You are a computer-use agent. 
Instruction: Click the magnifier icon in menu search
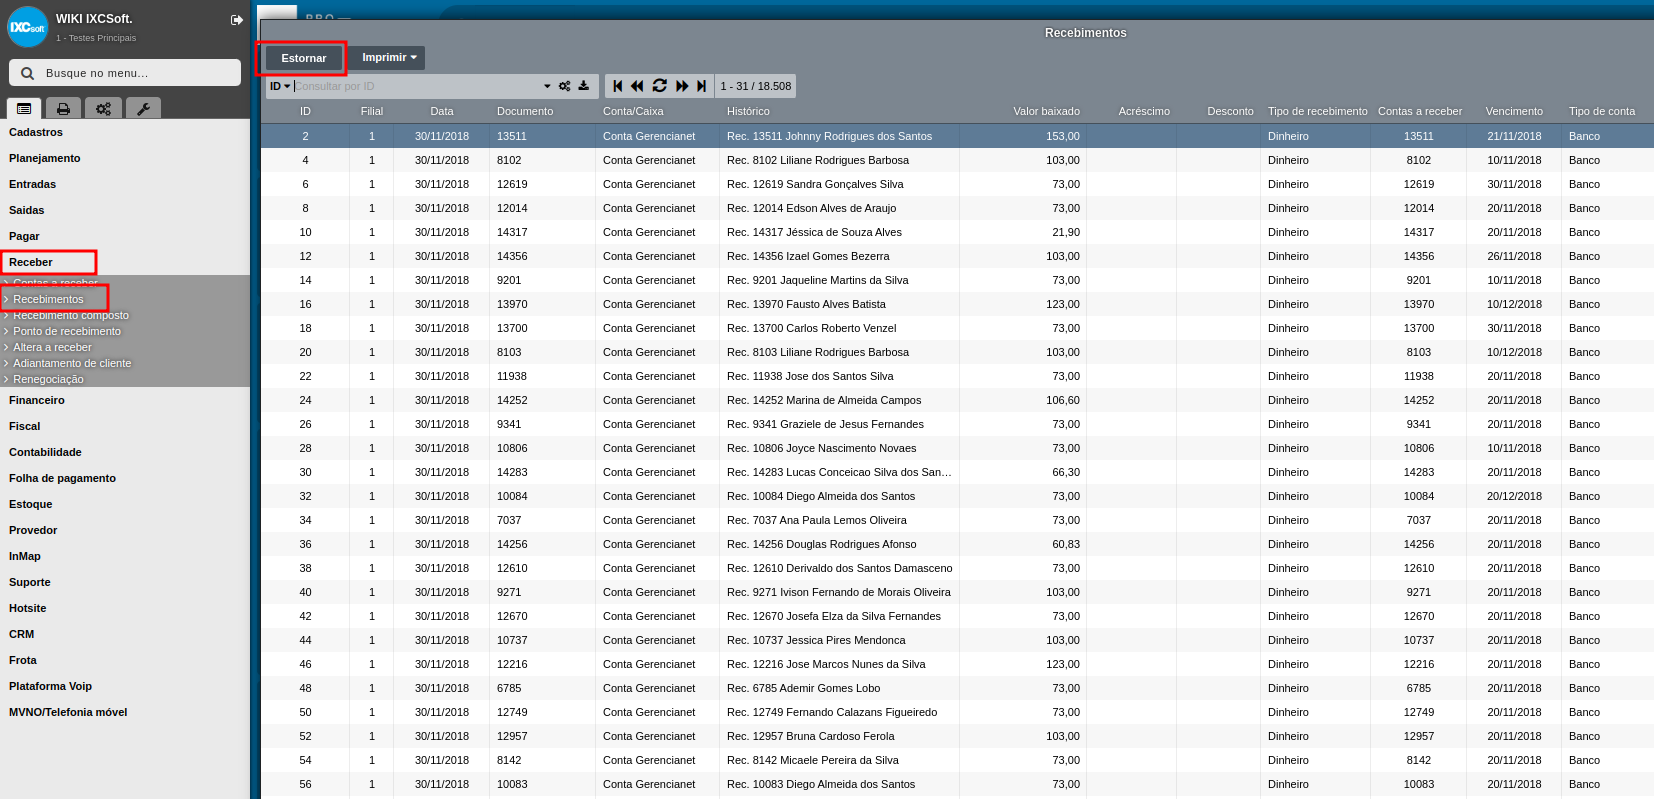(x=27, y=73)
